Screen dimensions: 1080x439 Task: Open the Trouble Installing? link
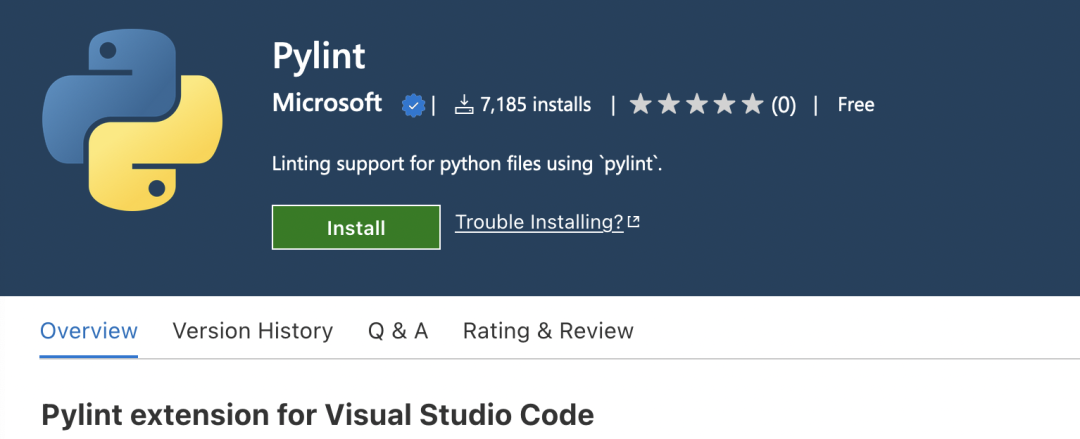coord(539,222)
